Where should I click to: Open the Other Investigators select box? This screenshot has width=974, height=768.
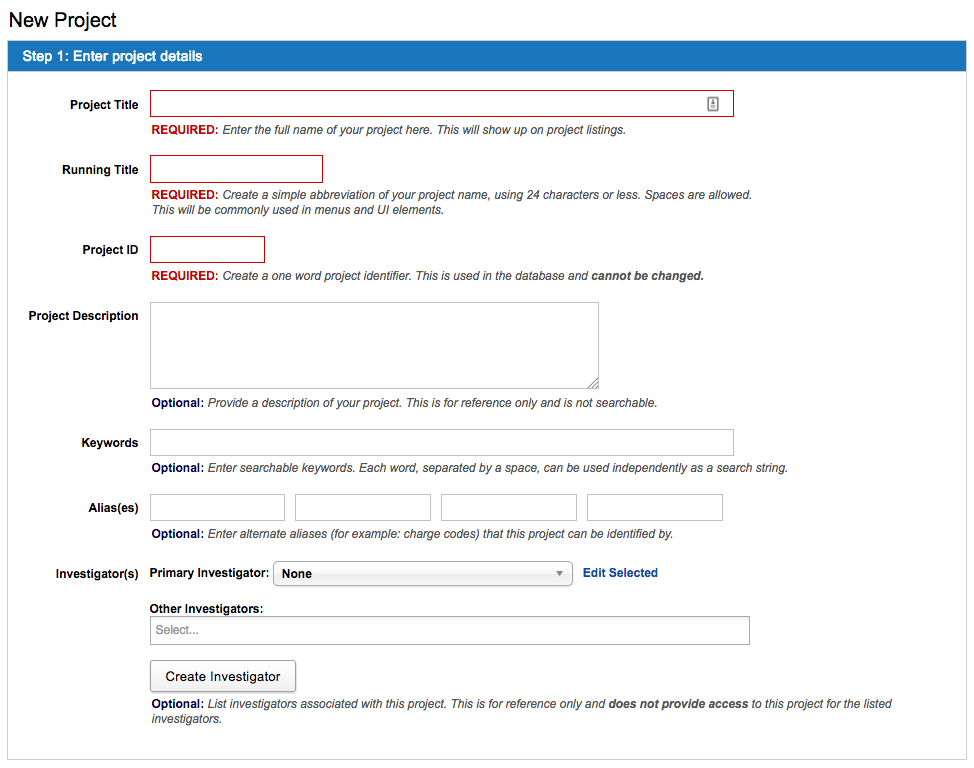449,631
